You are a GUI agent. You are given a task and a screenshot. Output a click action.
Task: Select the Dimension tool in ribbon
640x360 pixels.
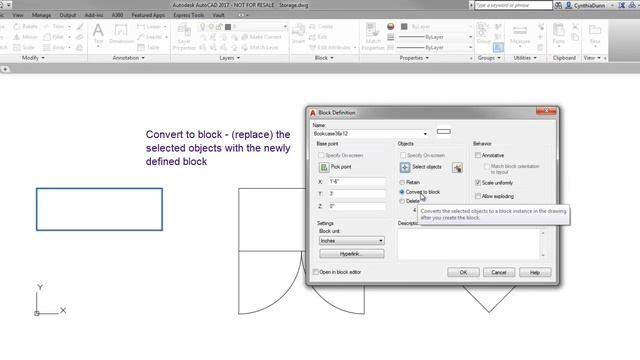(121, 34)
